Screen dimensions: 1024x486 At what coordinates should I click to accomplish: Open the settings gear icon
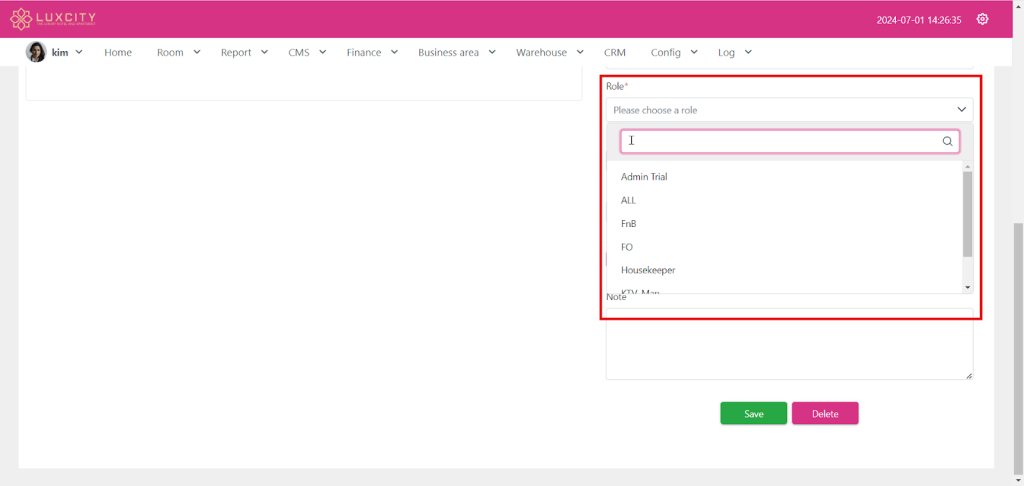click(x=982, y=19)
